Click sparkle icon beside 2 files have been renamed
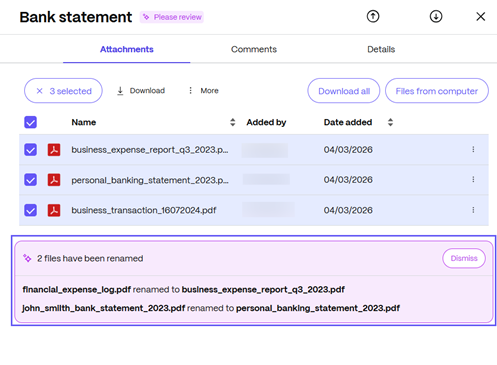The image size is (497, 365). click(27, 258)
